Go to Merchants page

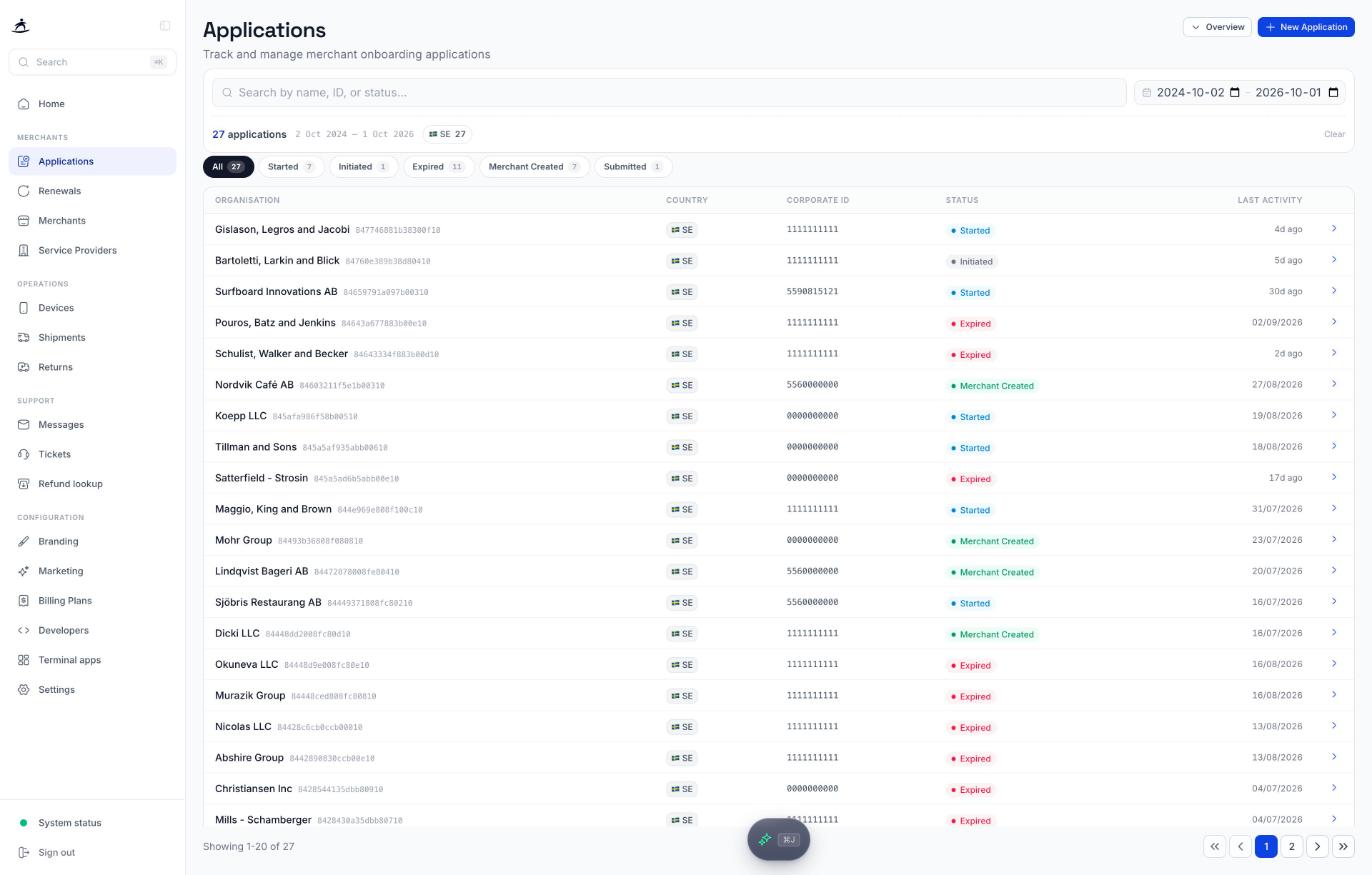(92, 221)
